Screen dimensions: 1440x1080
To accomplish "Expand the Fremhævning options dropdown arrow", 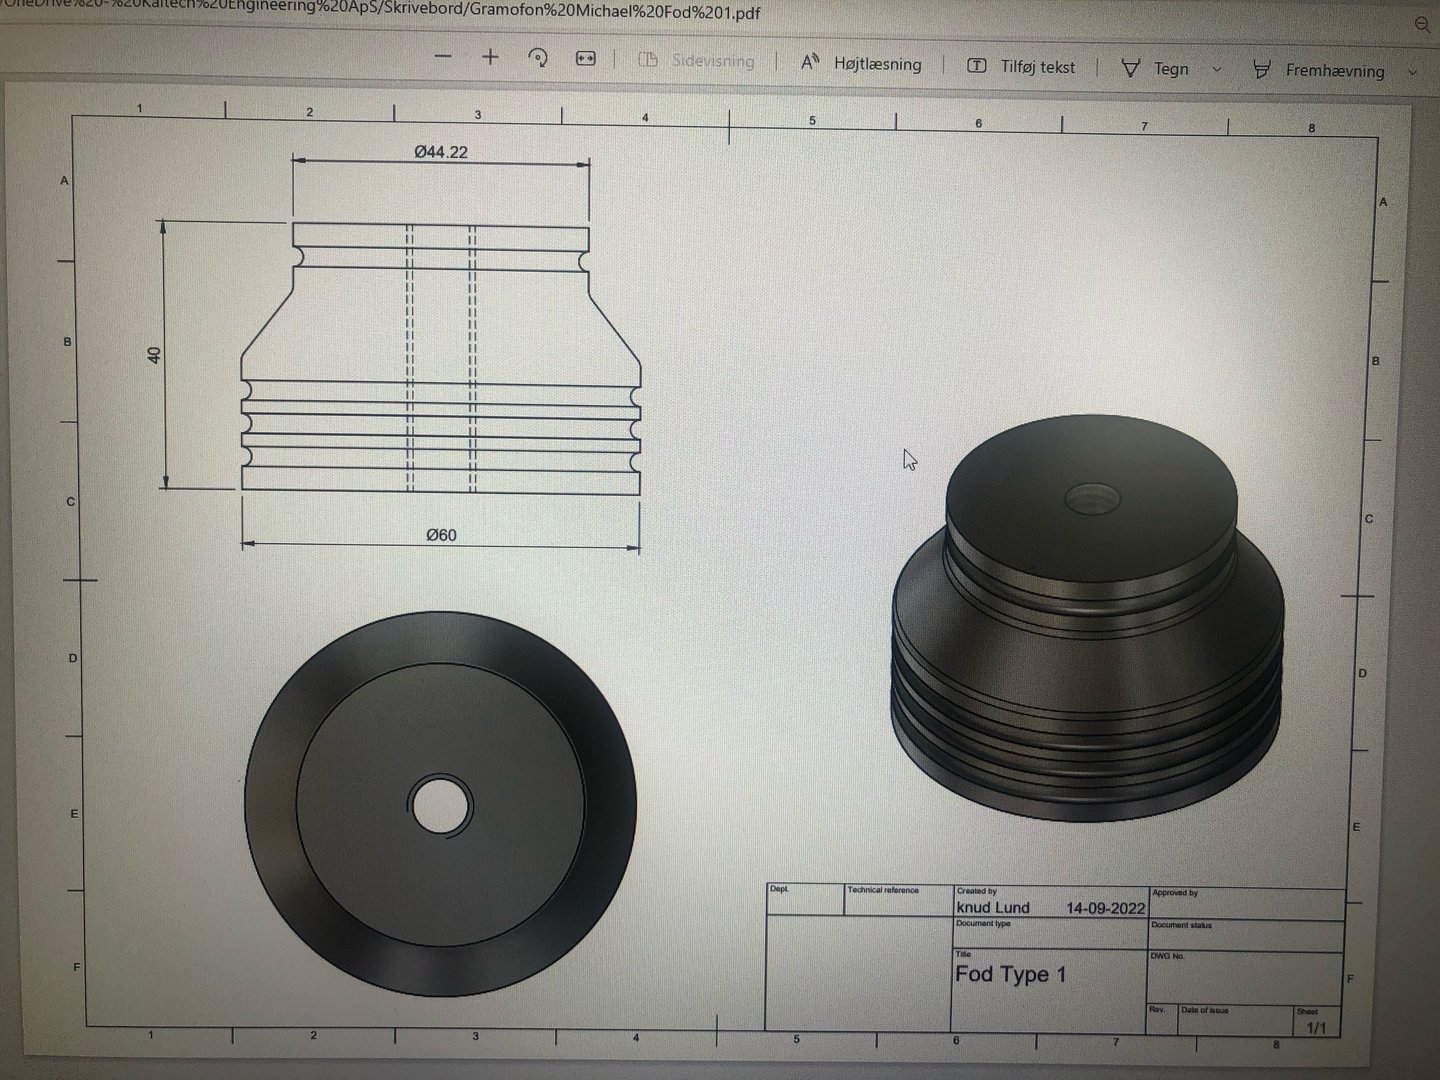I will pos(1412,72).
